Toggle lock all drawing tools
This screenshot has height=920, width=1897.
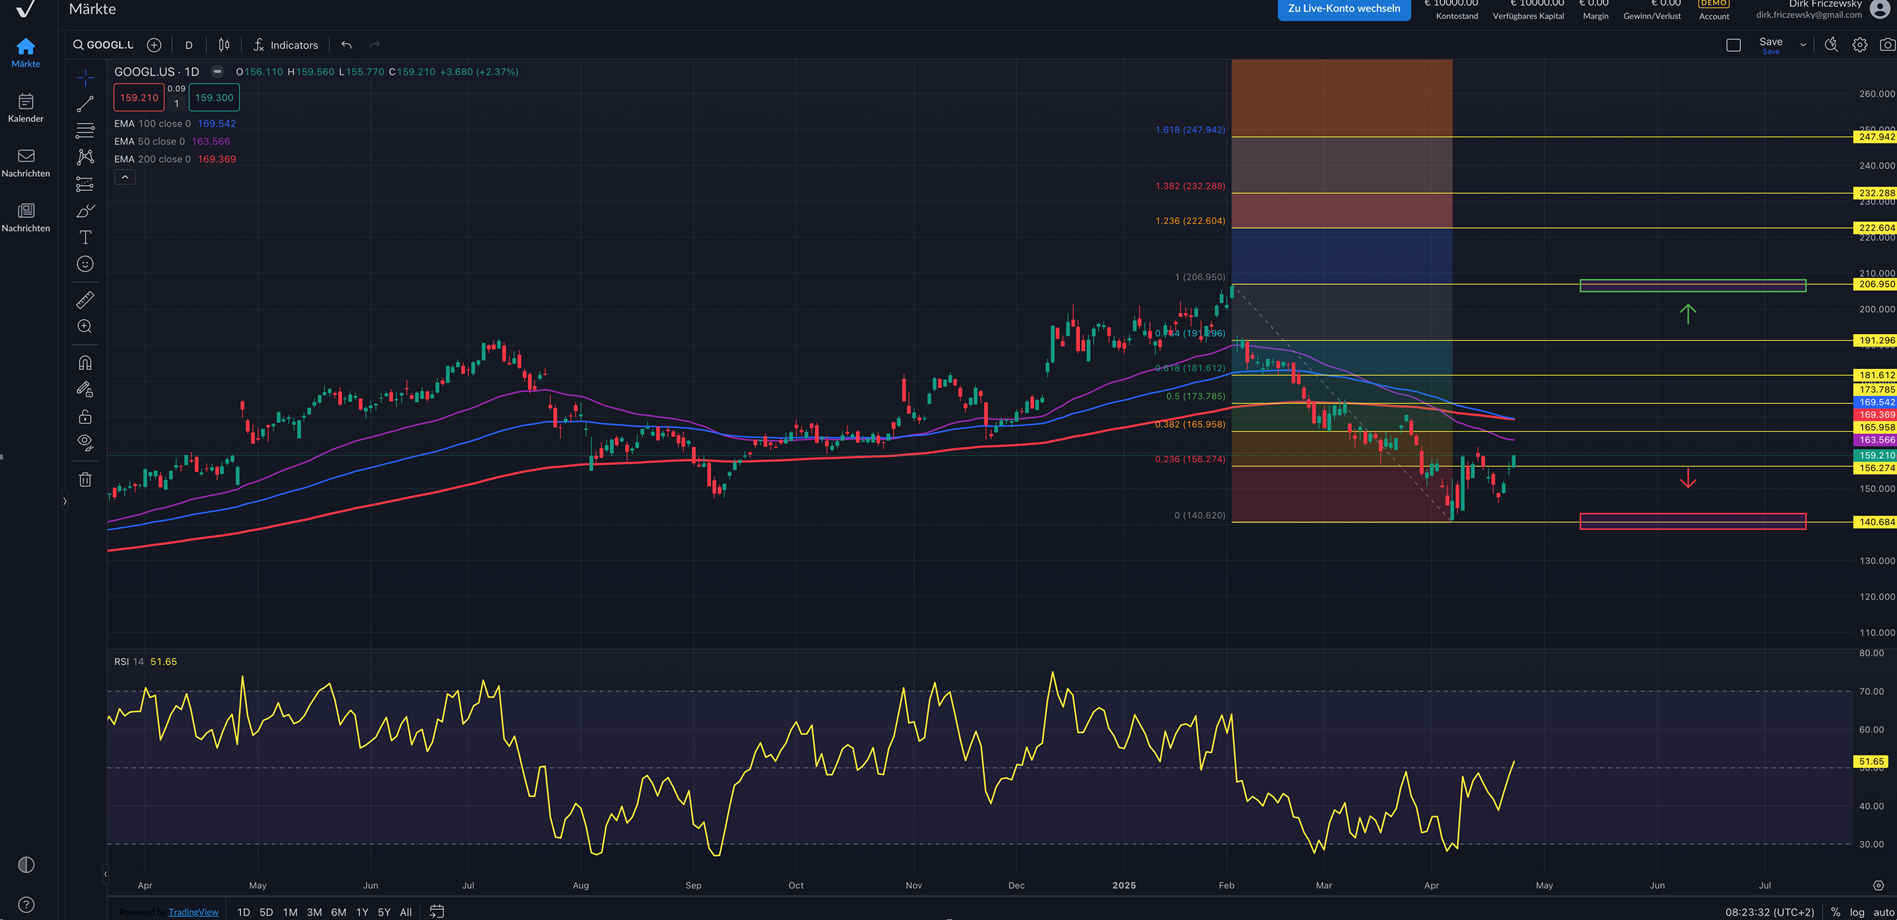click(85, 417)
